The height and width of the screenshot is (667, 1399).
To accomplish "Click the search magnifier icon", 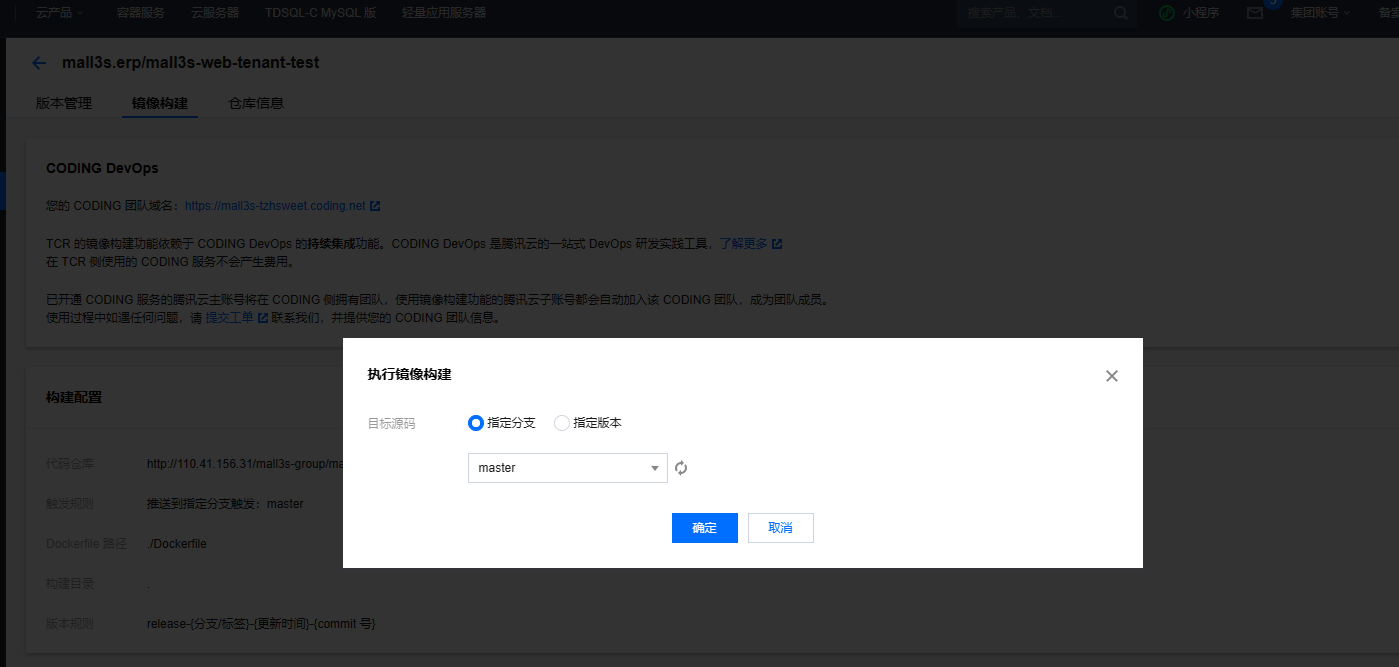I will [1121, 13].
